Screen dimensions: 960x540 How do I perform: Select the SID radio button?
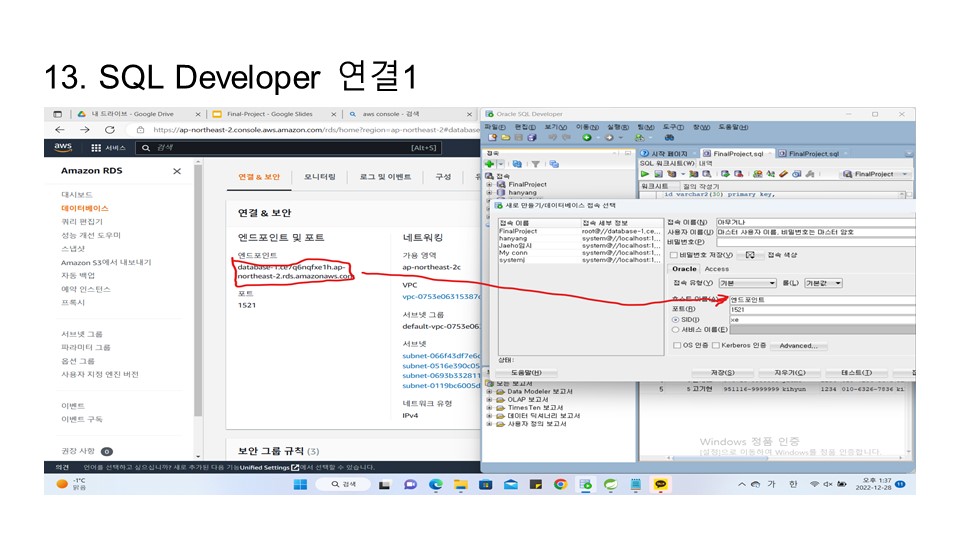pos(675,320)
